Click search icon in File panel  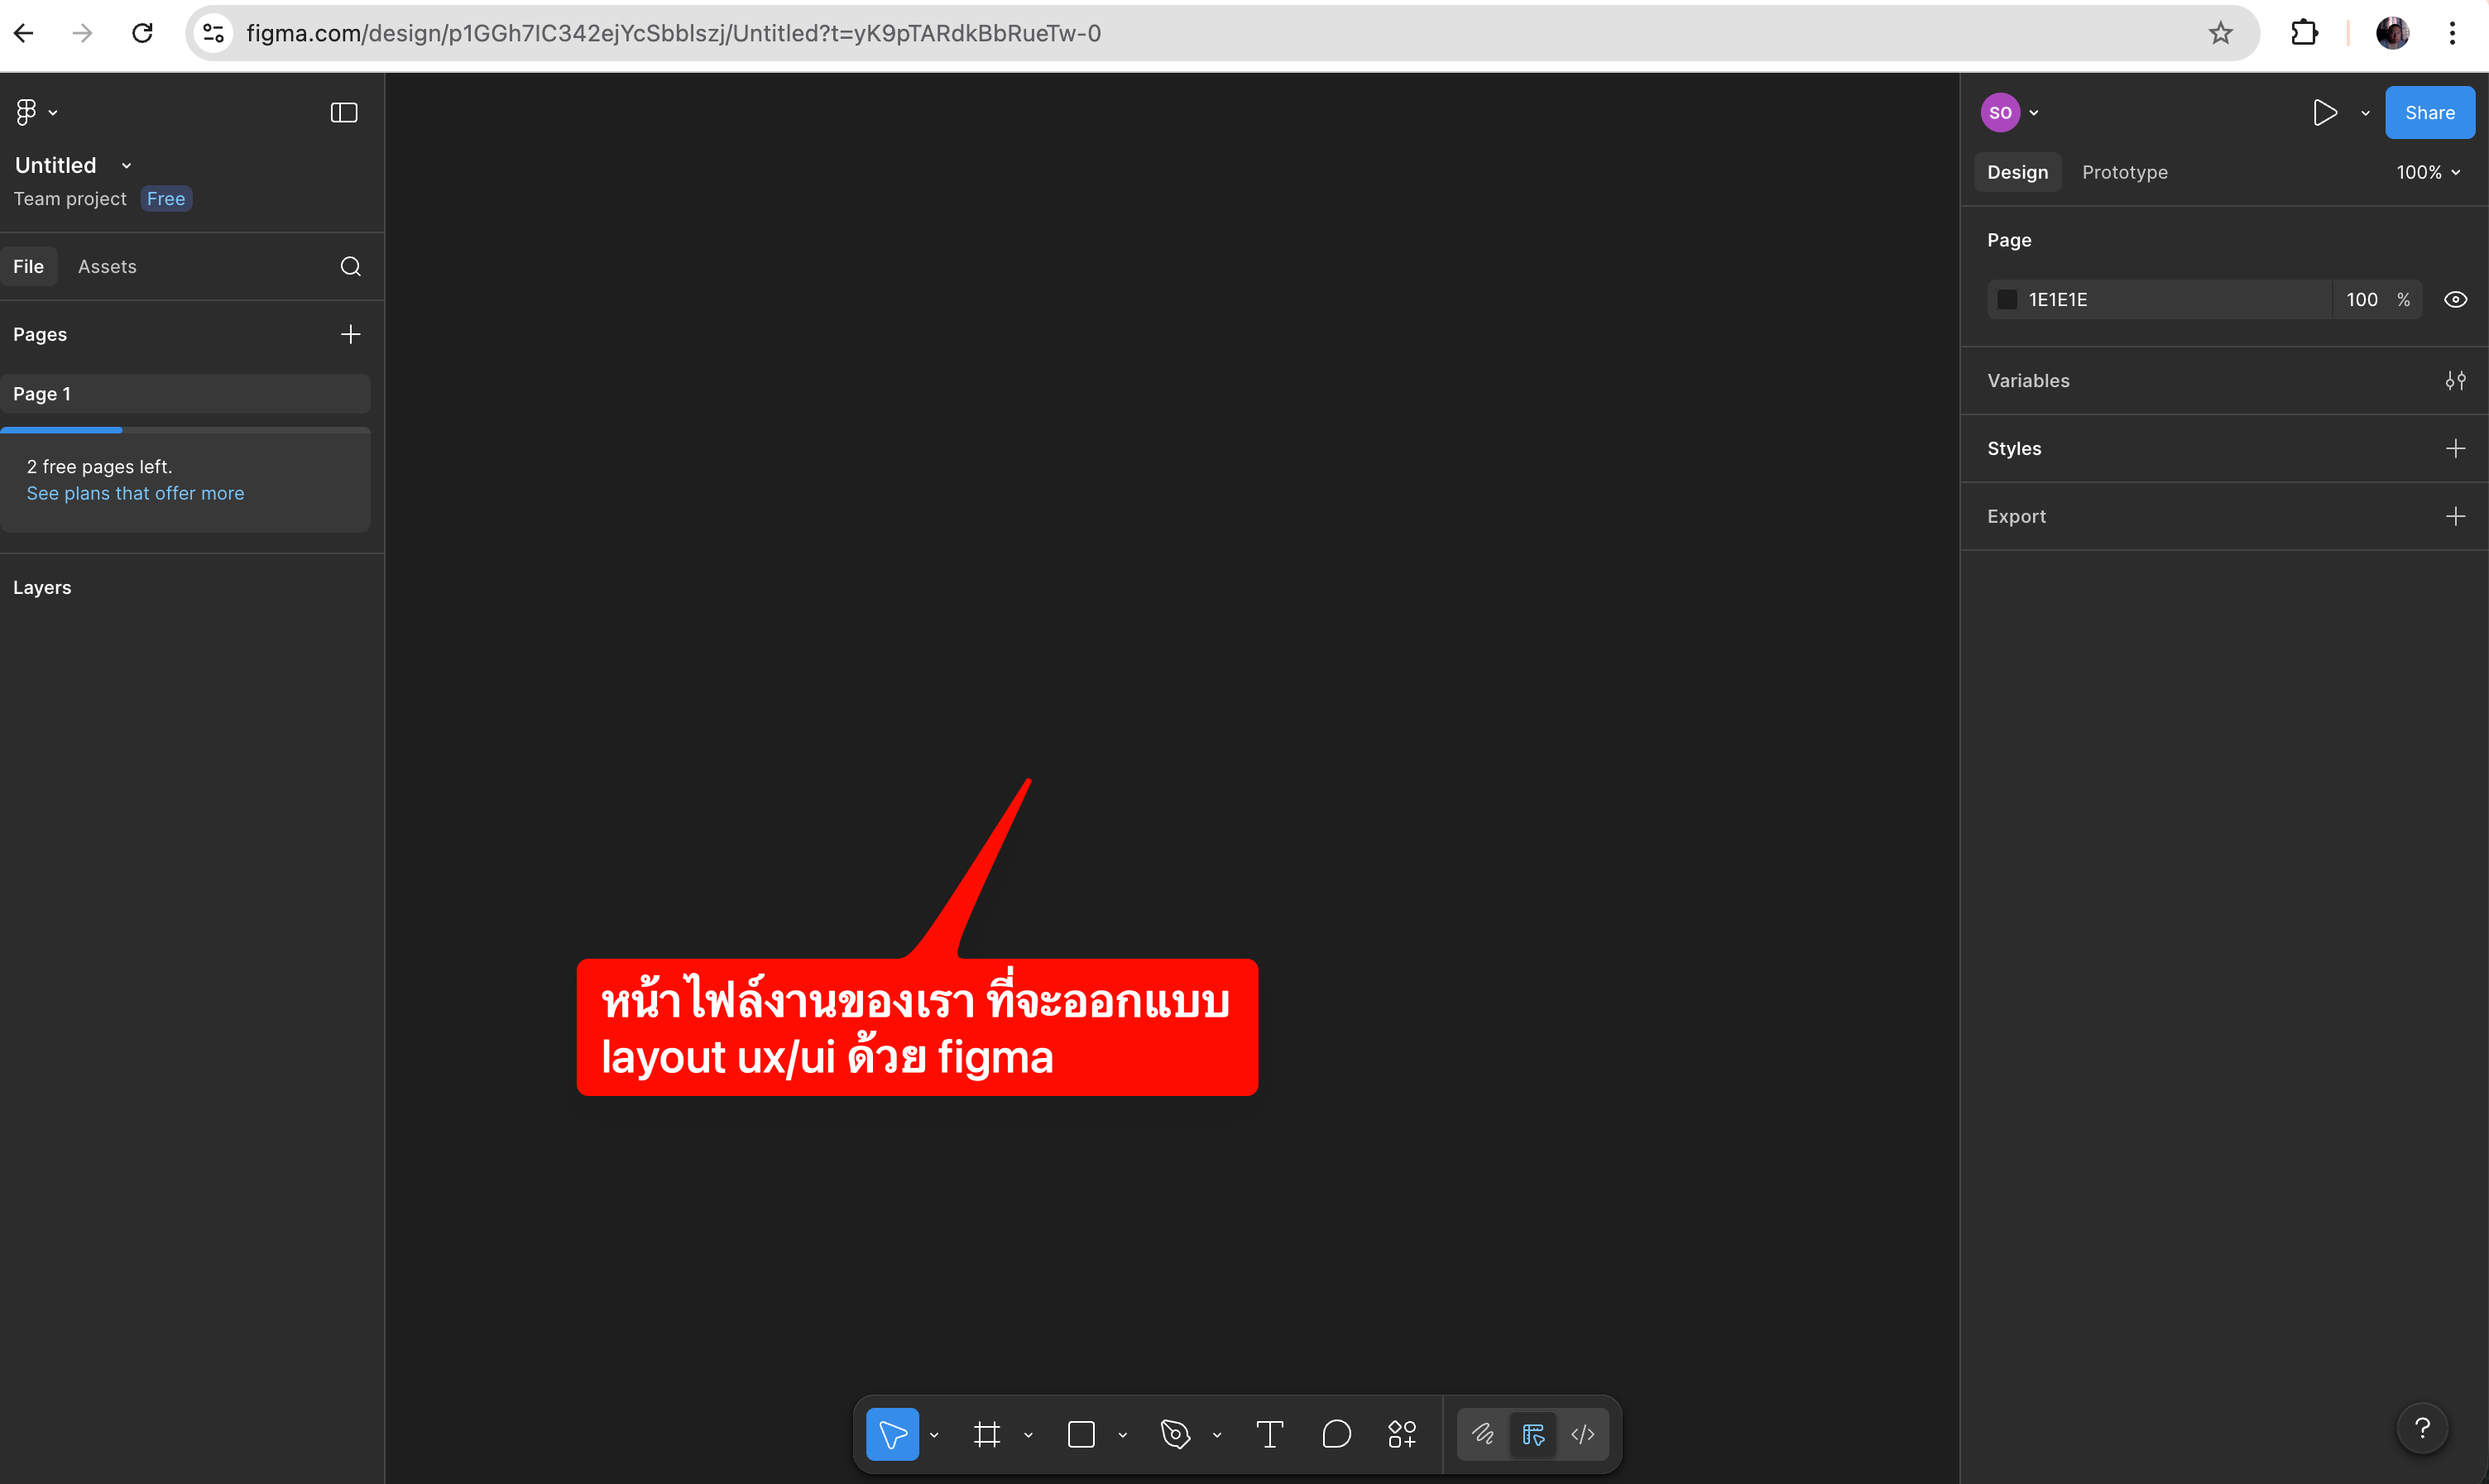[350, 266]
